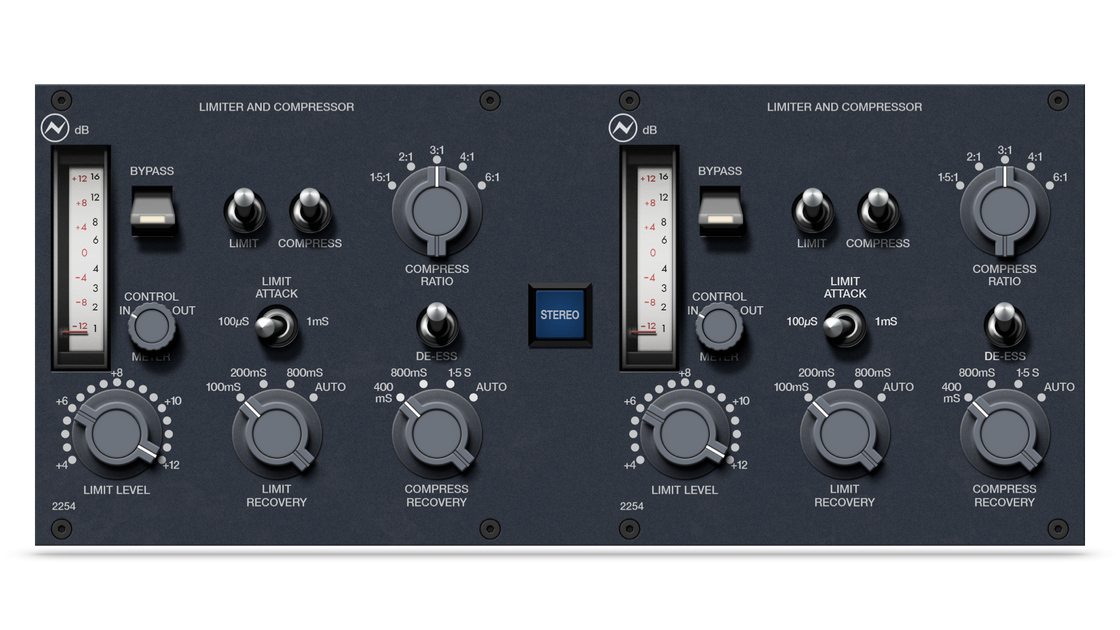Adjust the left channel COMPRESS RATIO knob
Viewport: 1120px width, 630px height.
pos(435,210)
